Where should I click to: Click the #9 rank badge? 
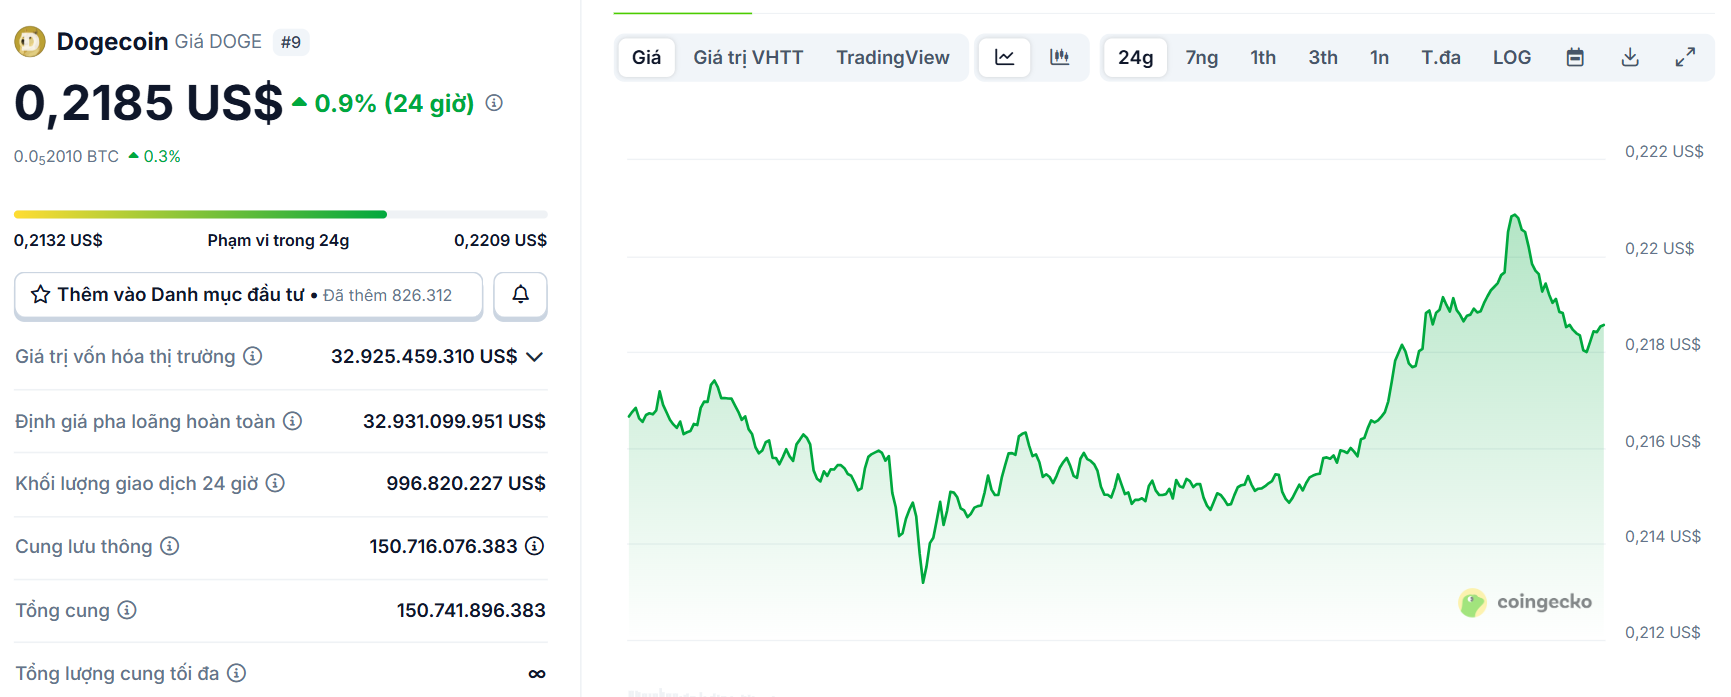pos(291,42)
